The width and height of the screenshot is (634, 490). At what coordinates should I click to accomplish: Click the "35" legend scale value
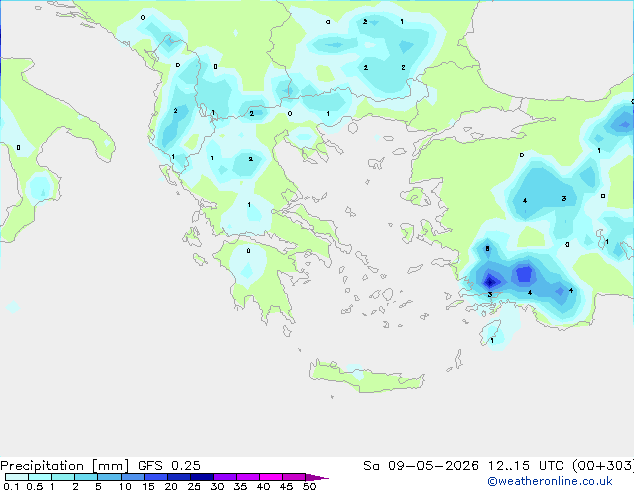240,486
